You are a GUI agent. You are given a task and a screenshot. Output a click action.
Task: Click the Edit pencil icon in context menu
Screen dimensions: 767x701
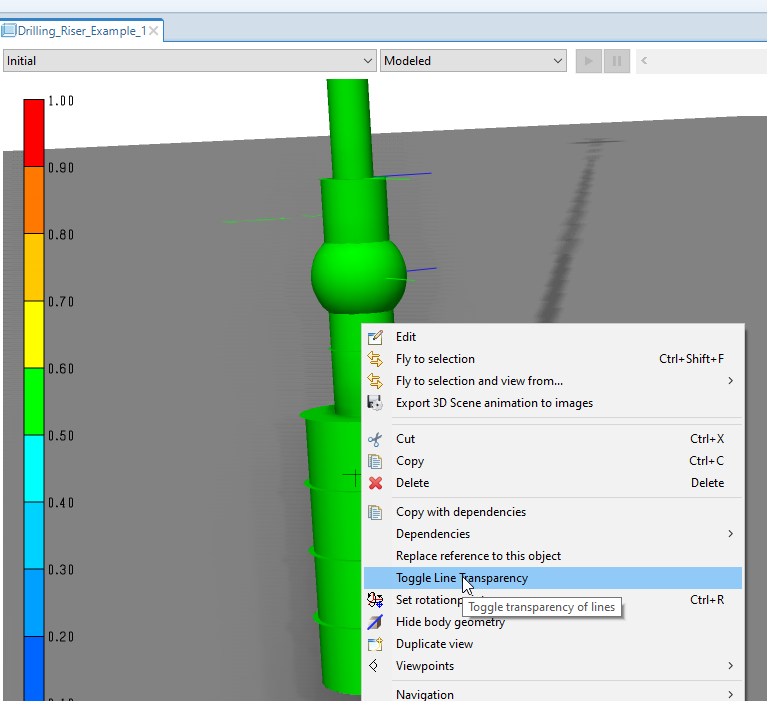click(x=375, y=338)
